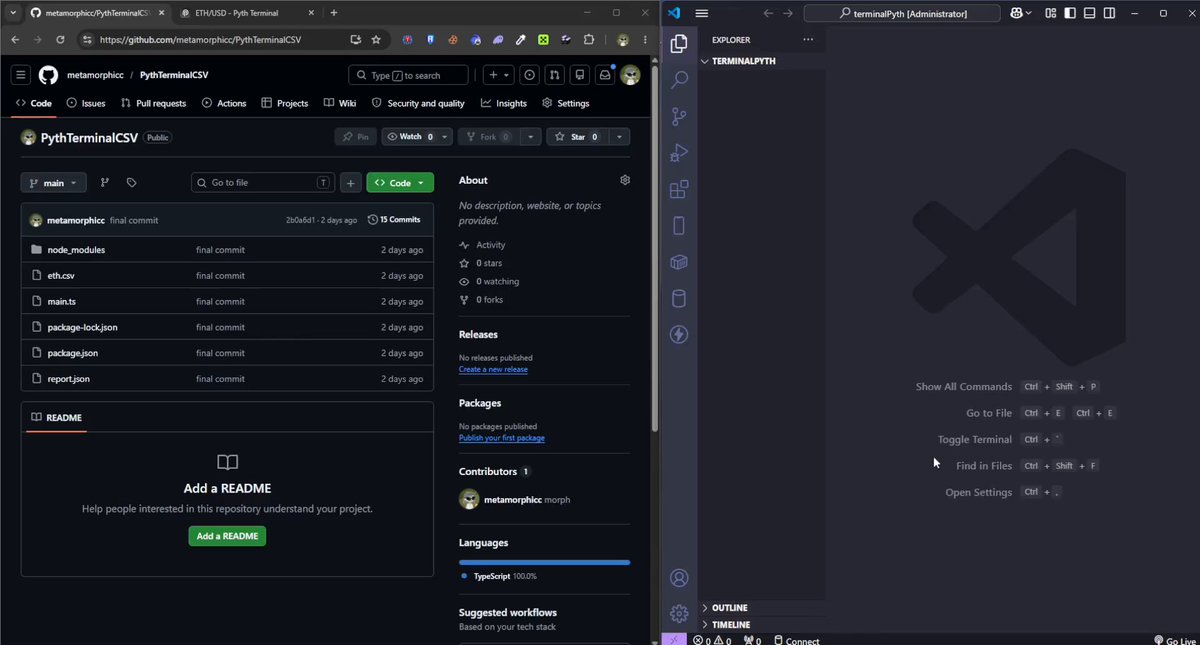
Task: Click TypeScript language bar
Action: 544,562
